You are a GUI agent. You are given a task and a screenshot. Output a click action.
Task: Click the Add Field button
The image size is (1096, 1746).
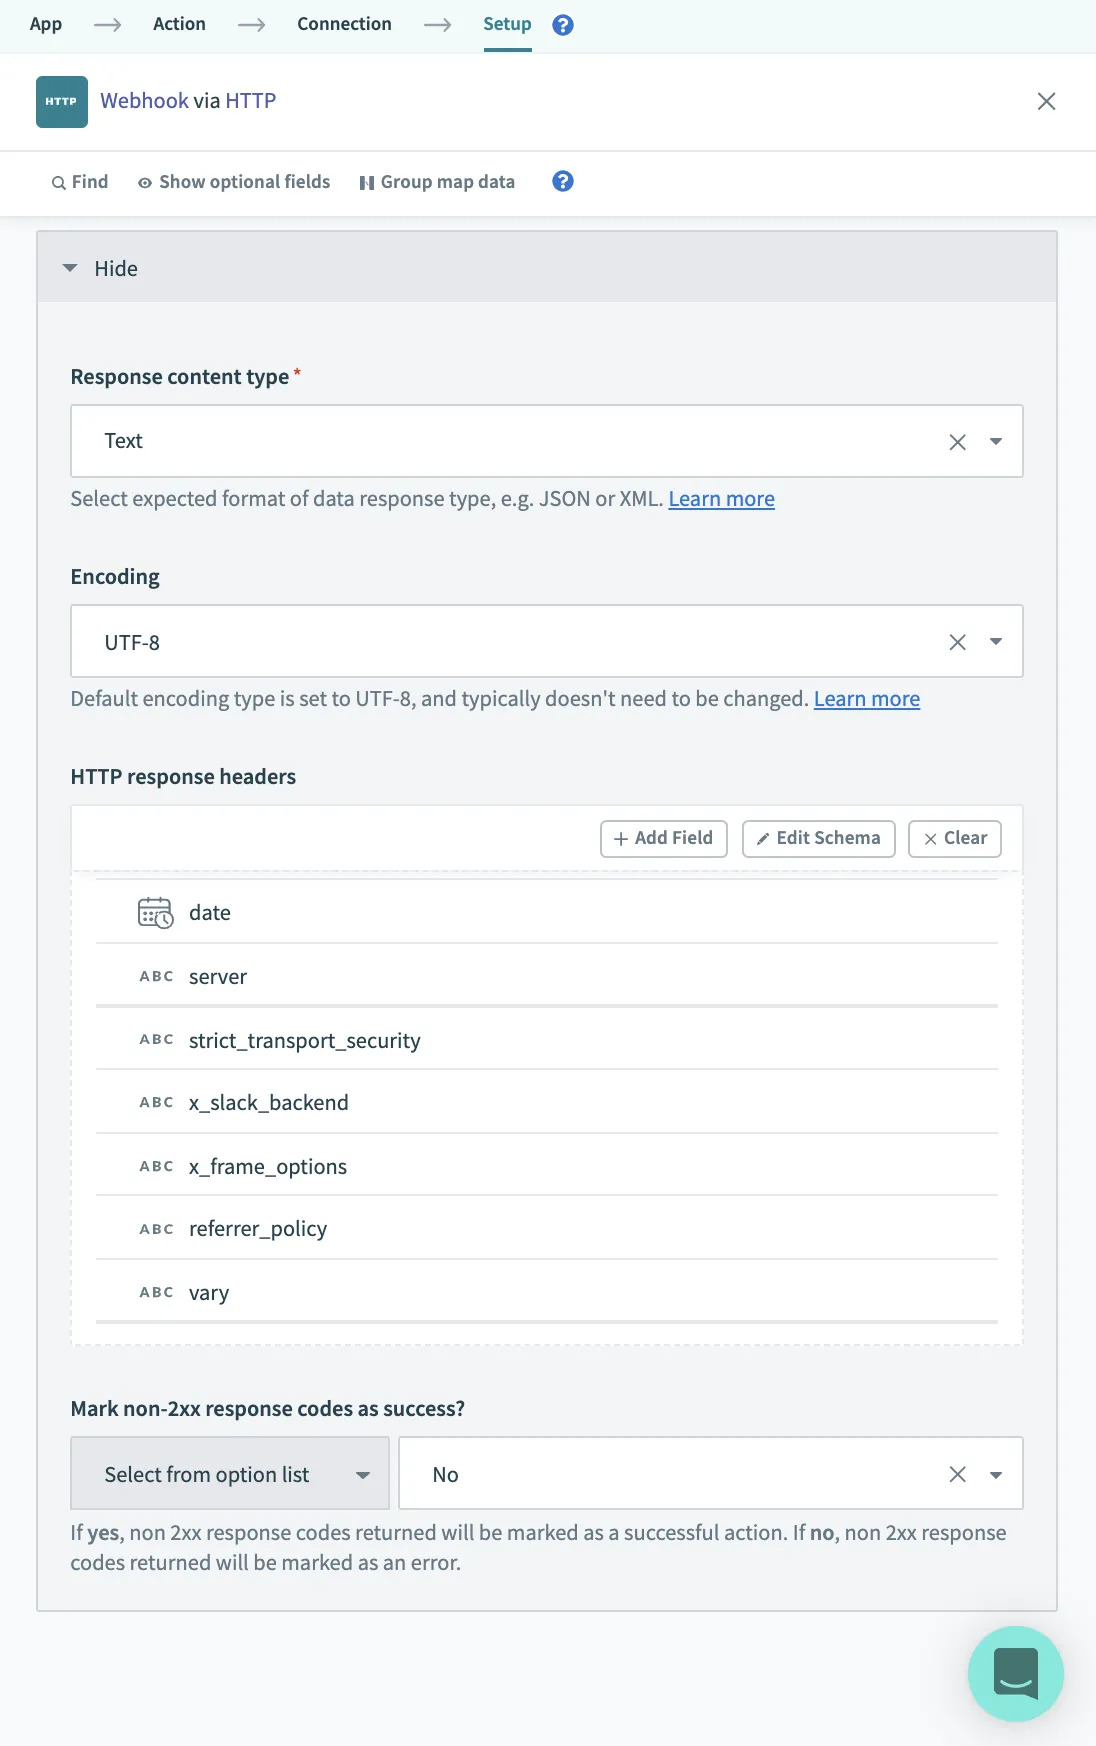(664, 838)
